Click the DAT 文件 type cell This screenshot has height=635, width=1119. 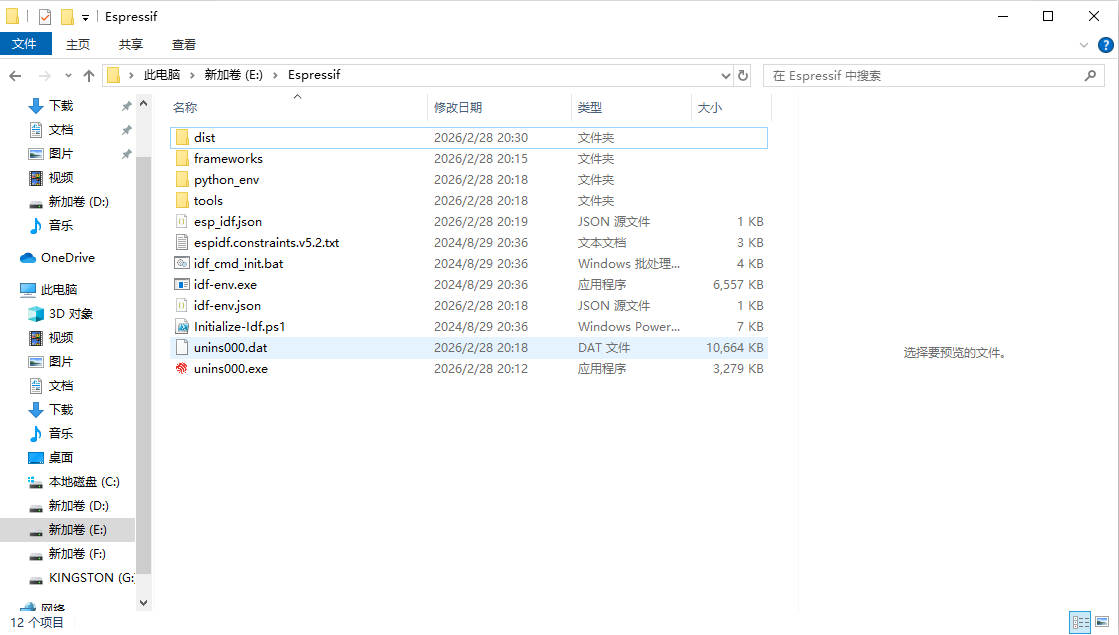pos(604,347)
